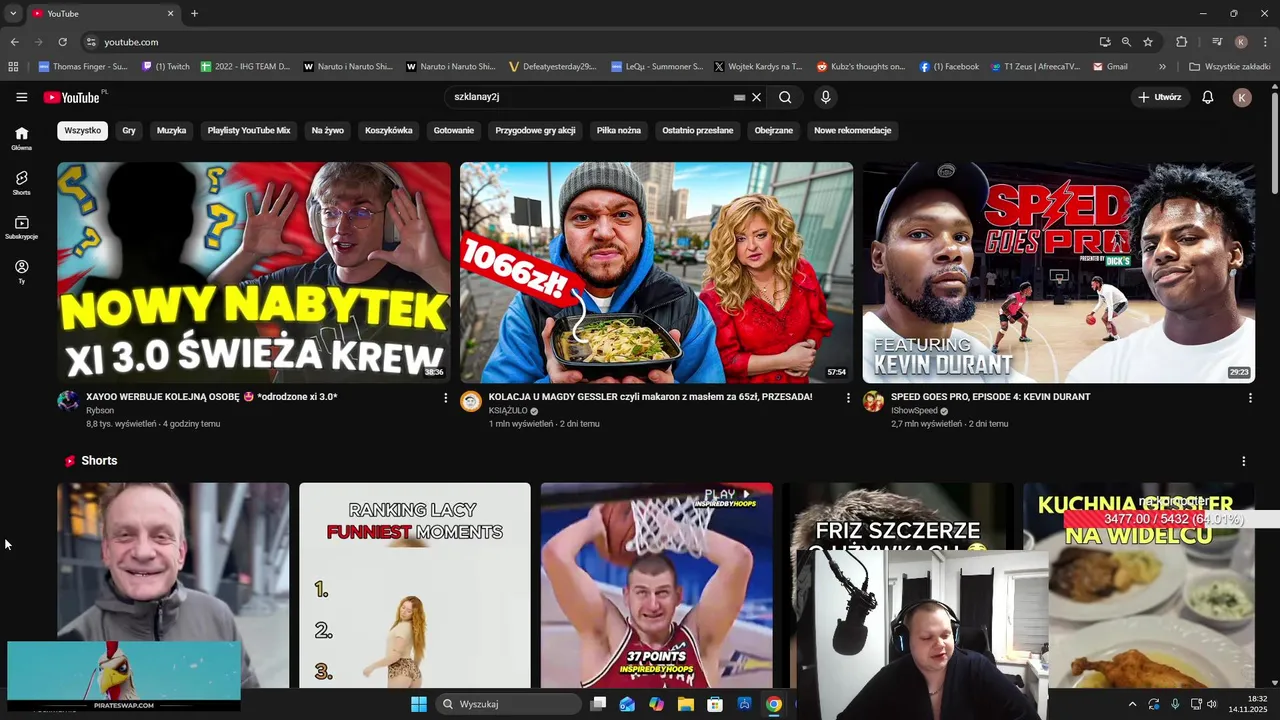
Task: Open the Gmail bookmark
Action: pyautogui.click(x=1110, y=67)
